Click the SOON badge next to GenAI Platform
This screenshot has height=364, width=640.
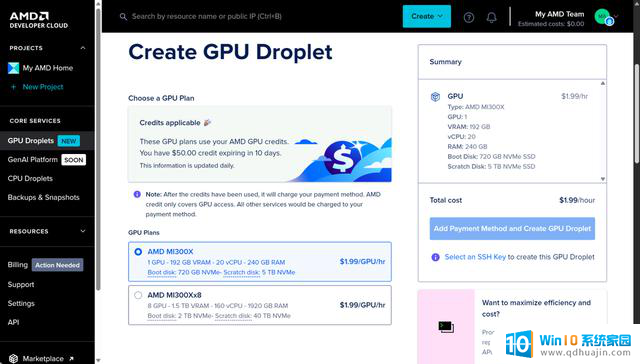click(74, 160)
